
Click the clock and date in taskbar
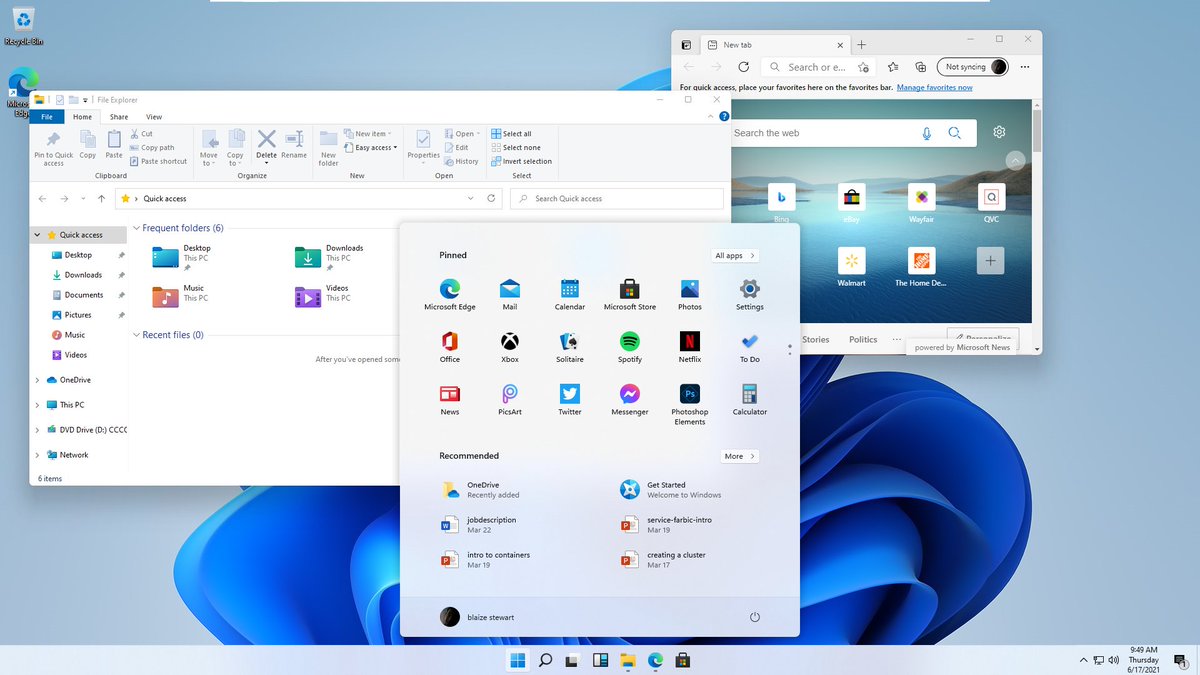pyautogui.click(x=1144, y=660)
